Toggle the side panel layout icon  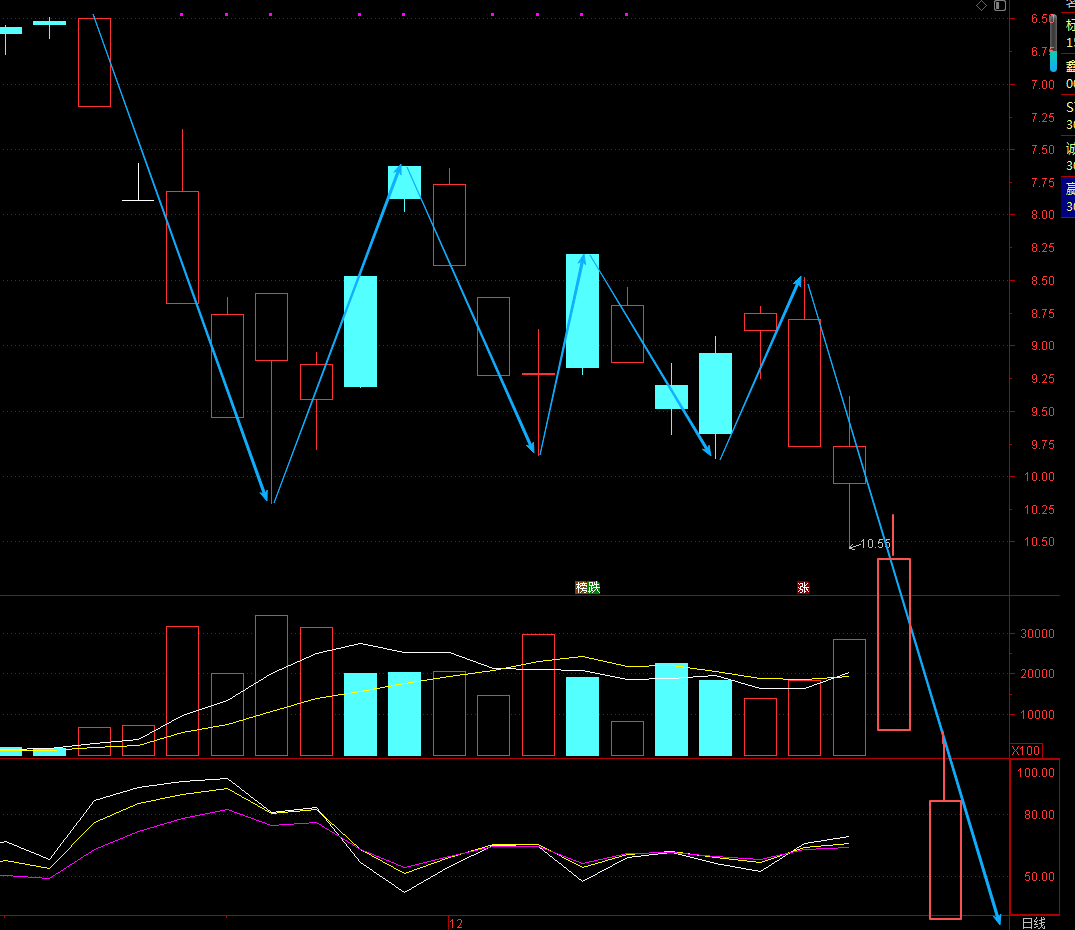tap(1000, 5)
